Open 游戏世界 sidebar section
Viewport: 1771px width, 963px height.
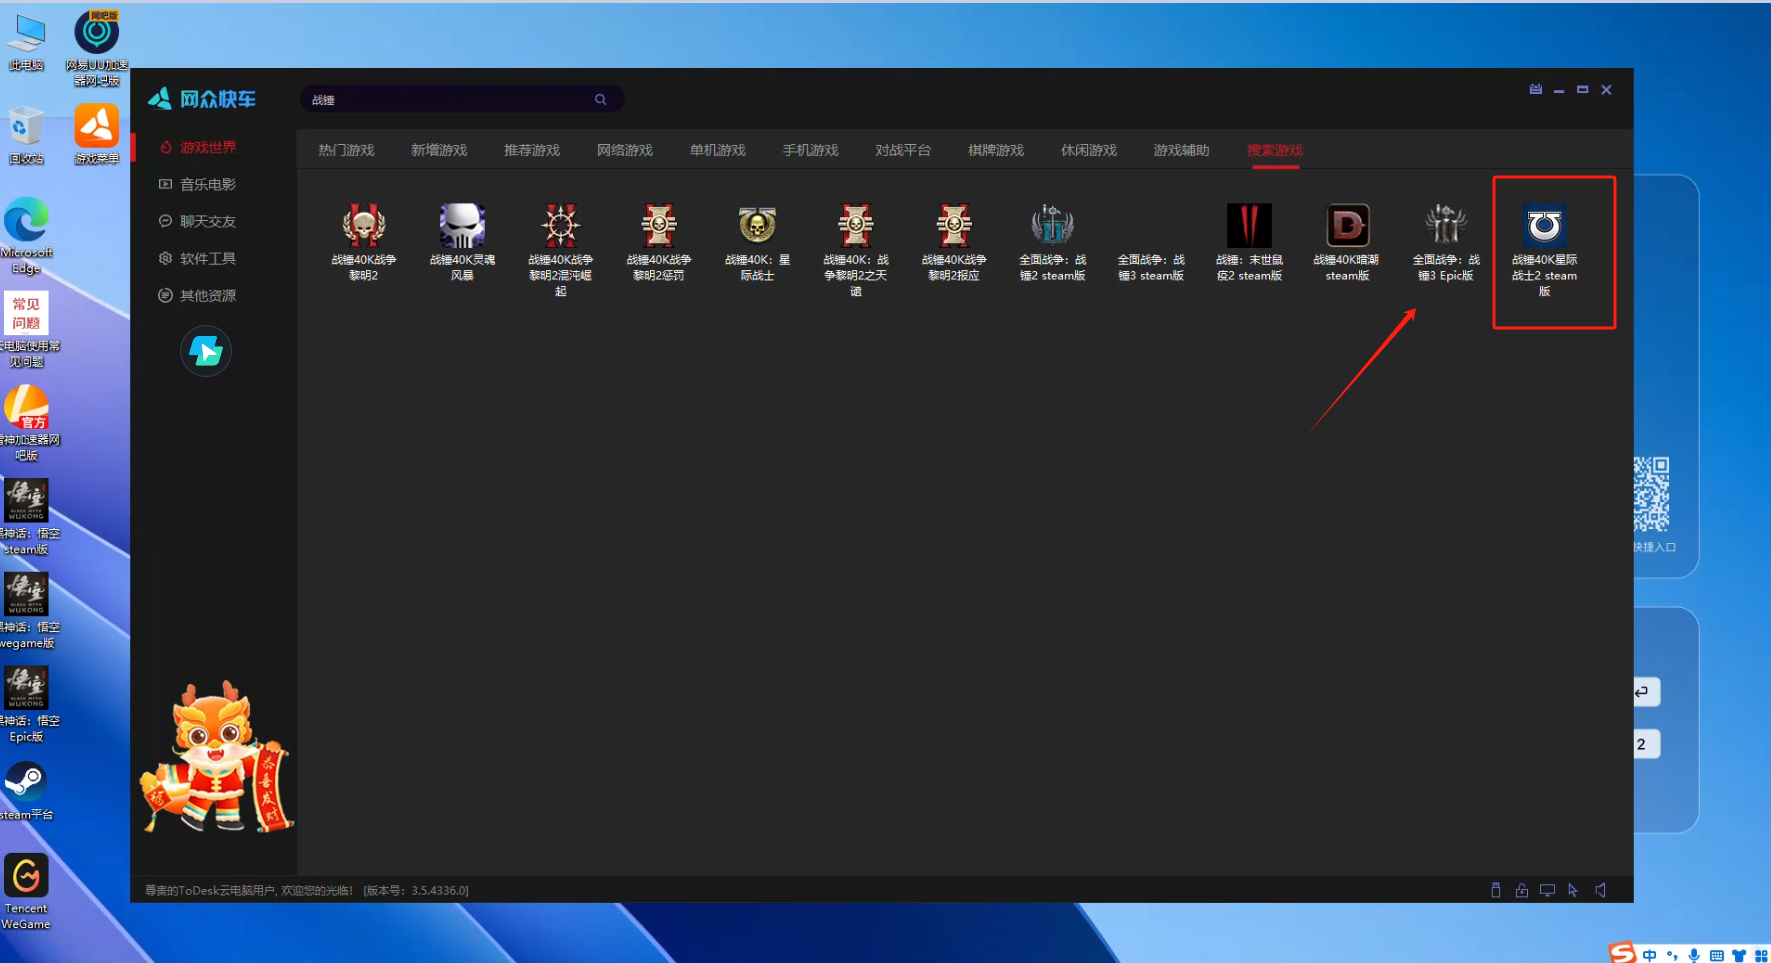(198, 147)
